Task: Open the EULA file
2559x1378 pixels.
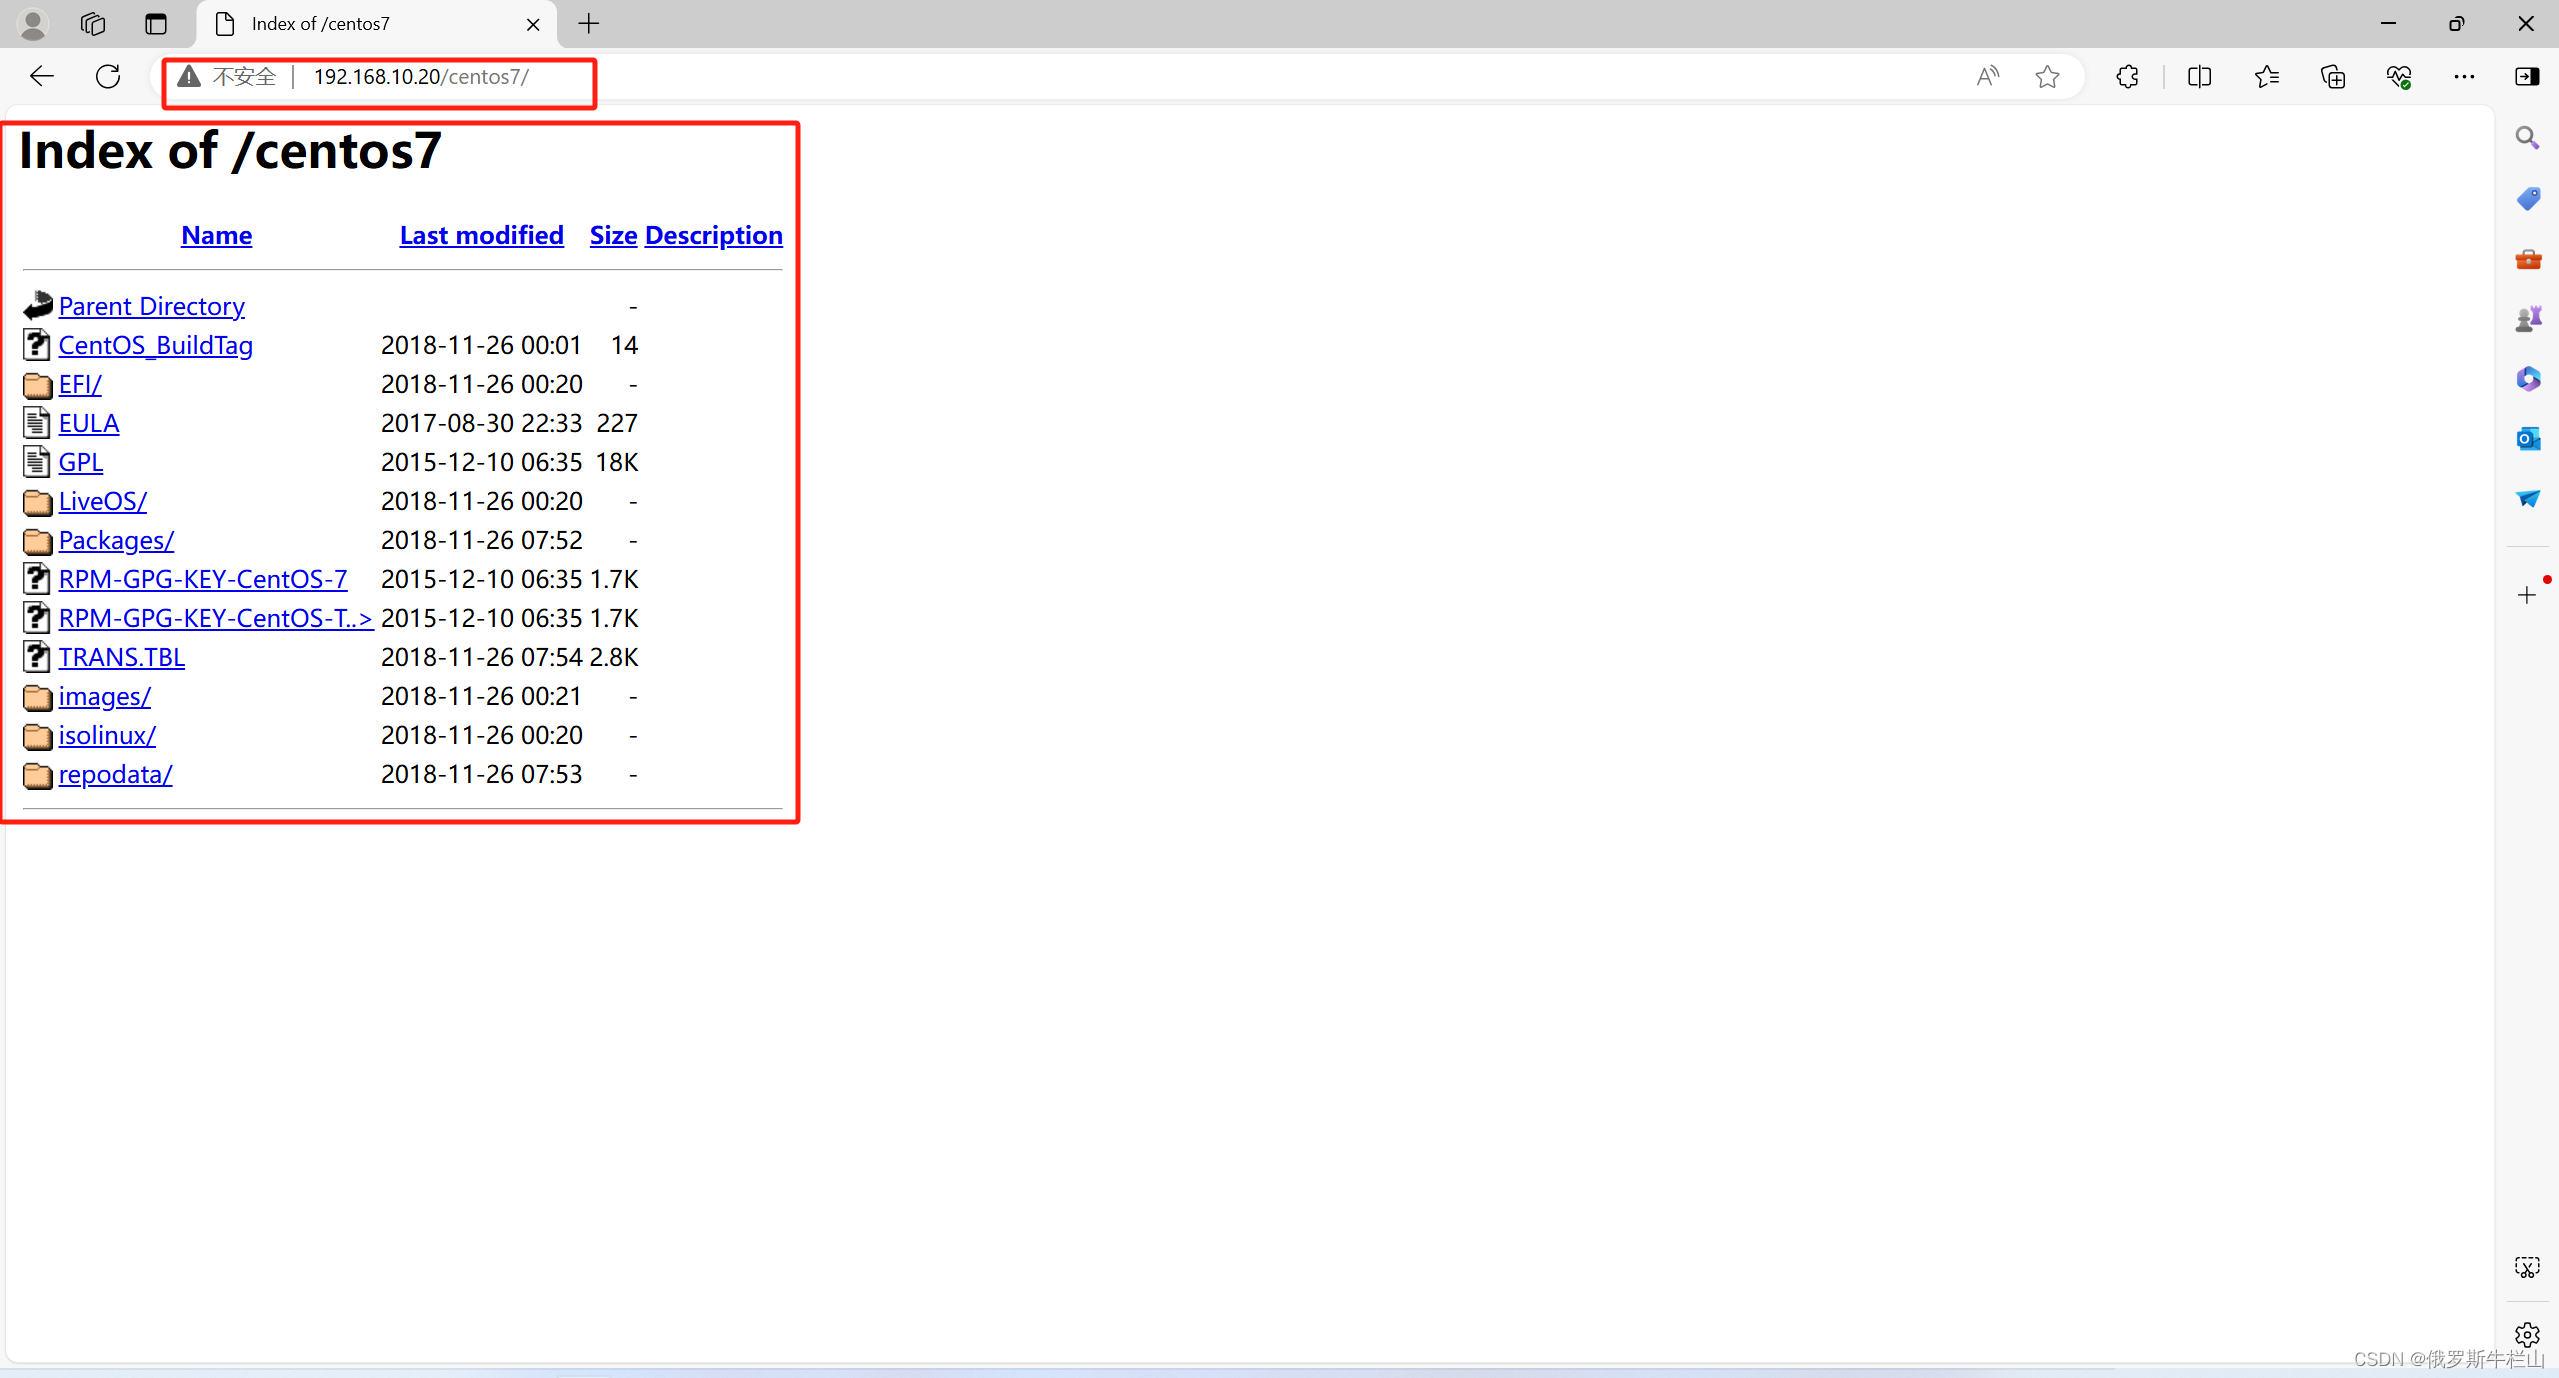Action: coord(88,423)
